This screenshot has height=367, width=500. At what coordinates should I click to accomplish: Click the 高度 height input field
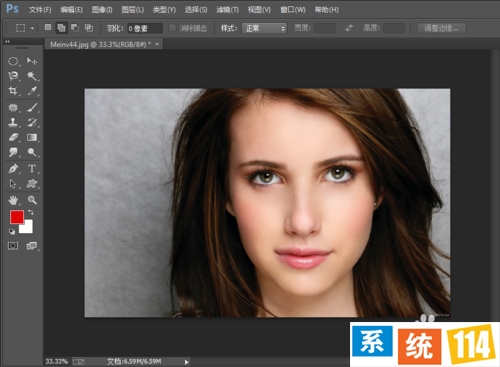[x=394, y=28]
